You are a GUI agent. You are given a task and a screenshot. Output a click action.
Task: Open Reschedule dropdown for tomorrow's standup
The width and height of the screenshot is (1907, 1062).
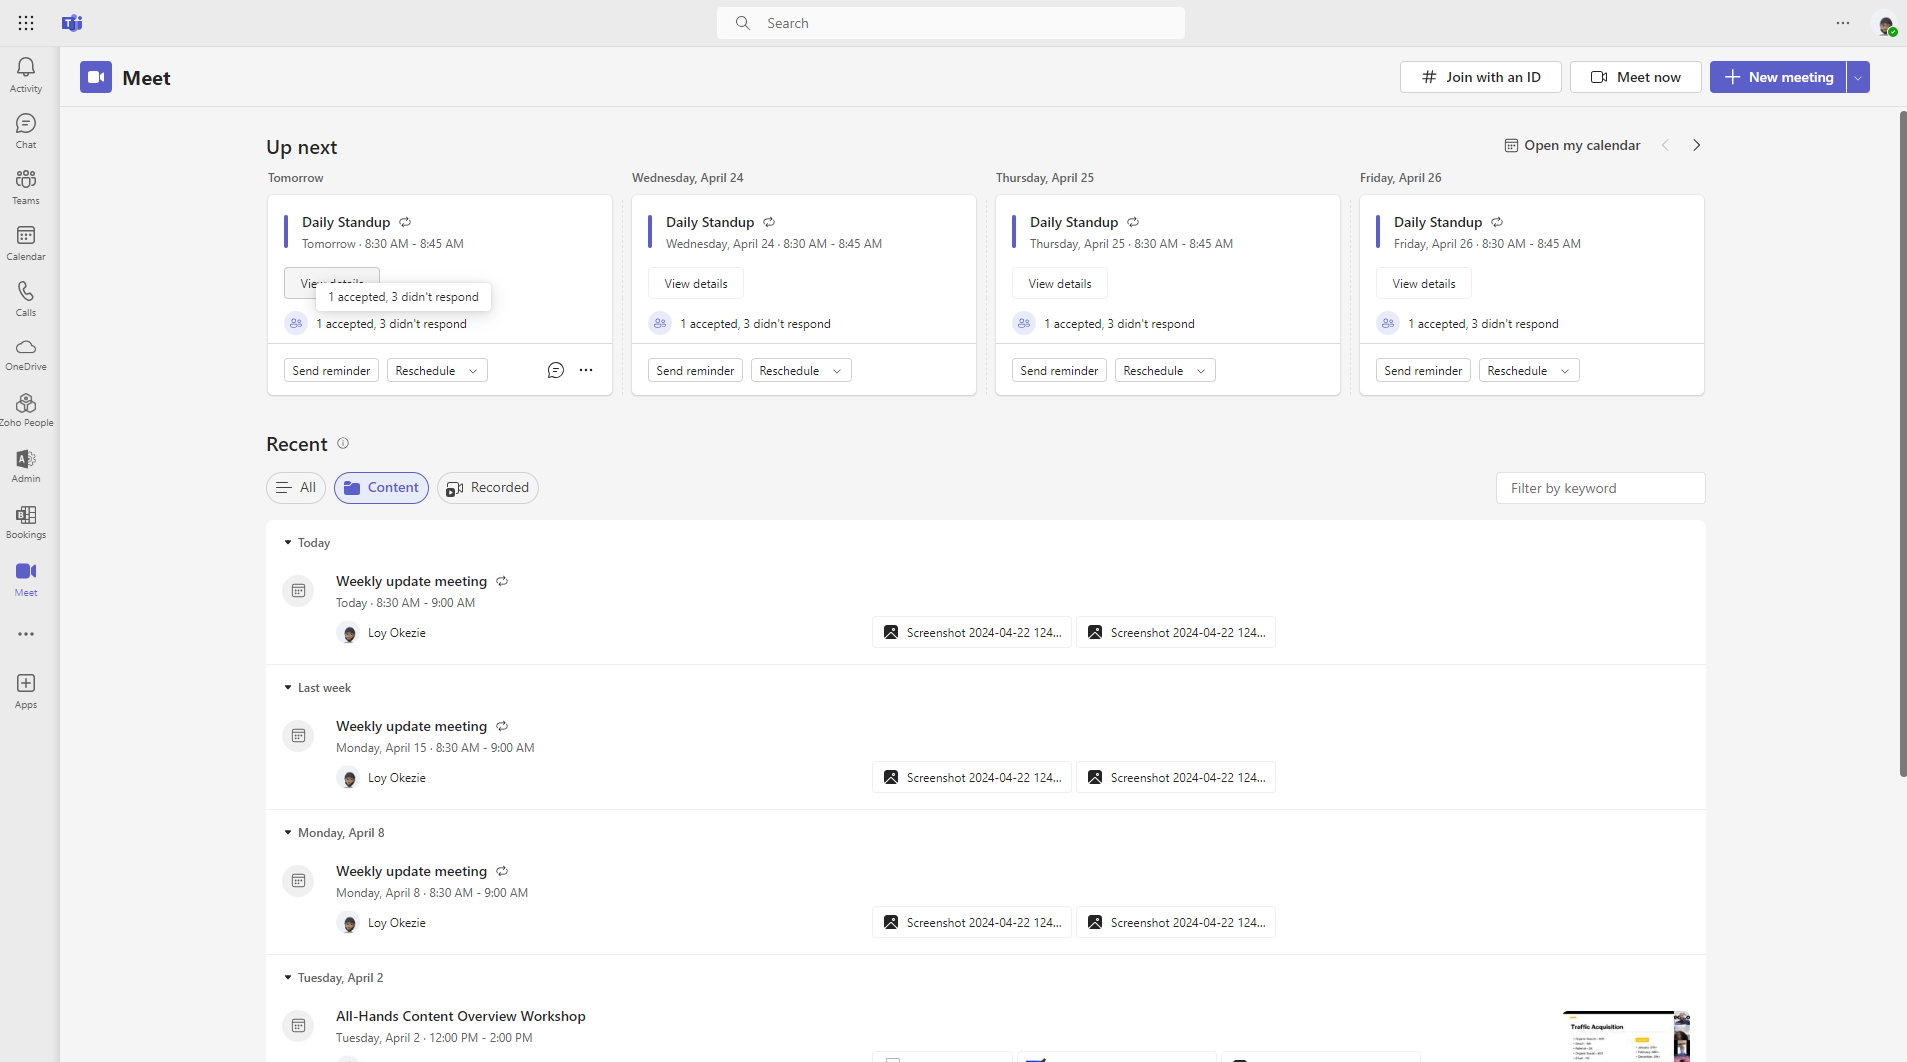(x=437, y=371)
